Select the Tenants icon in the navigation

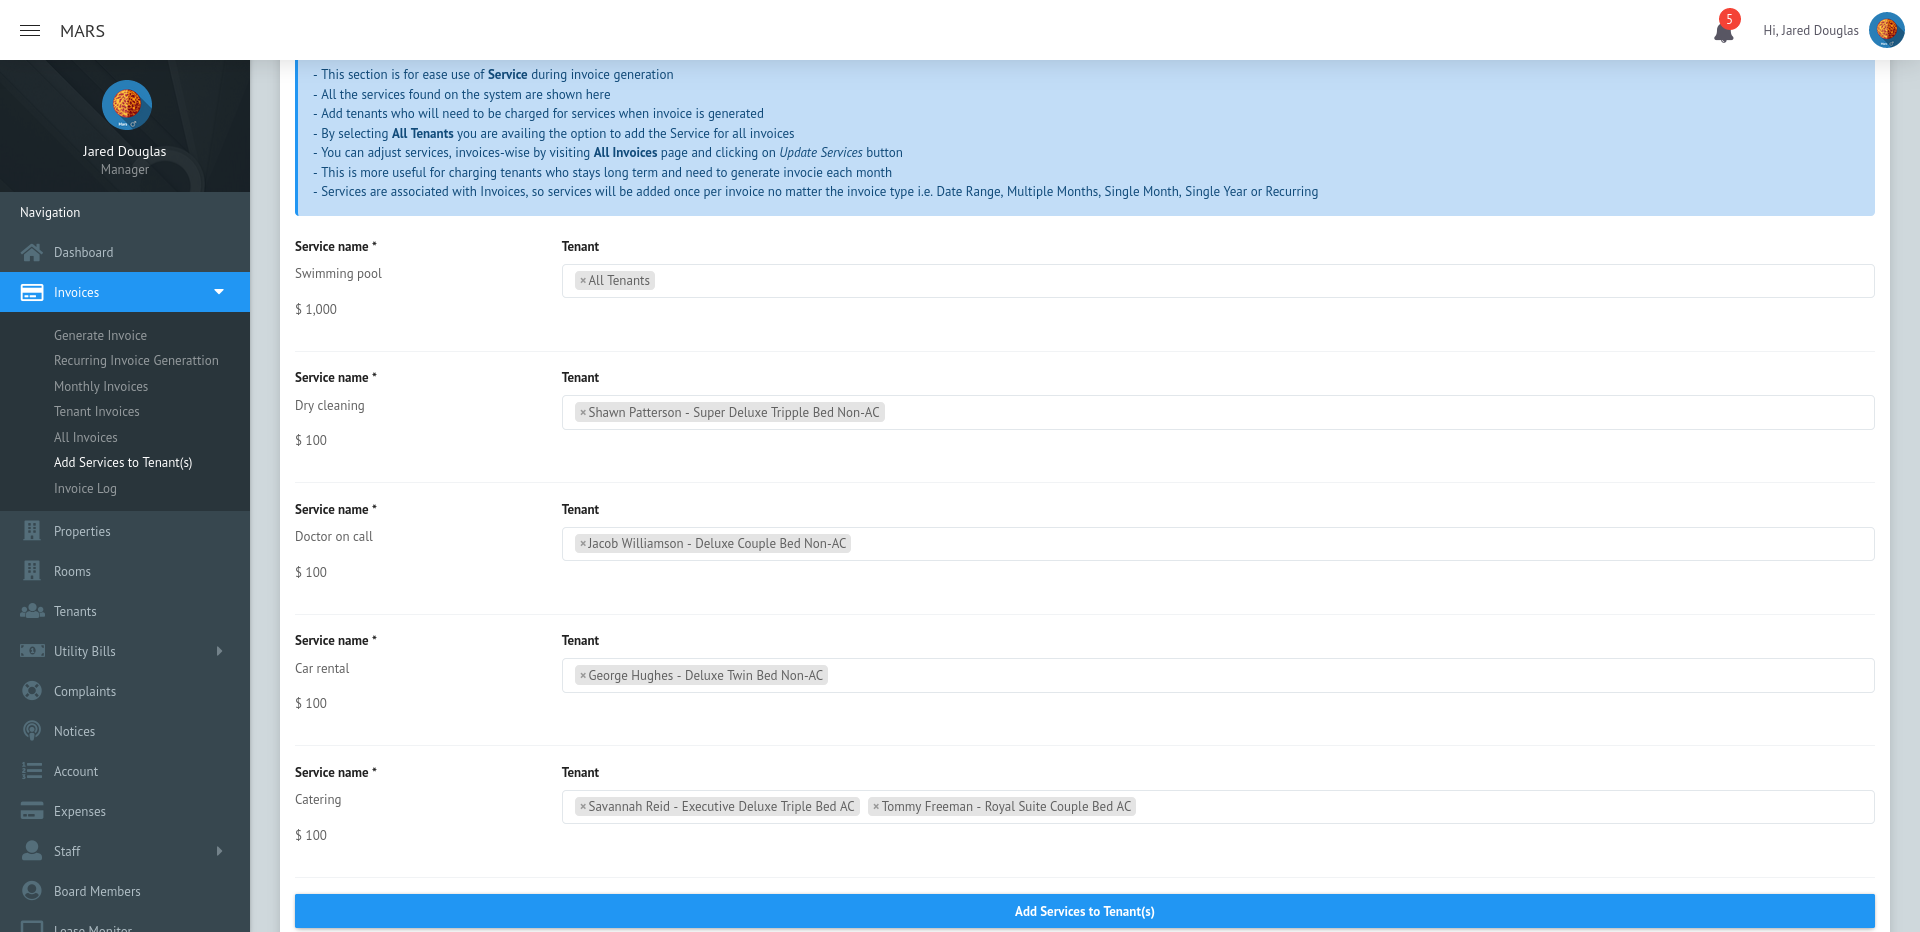[x=32, y=611]
